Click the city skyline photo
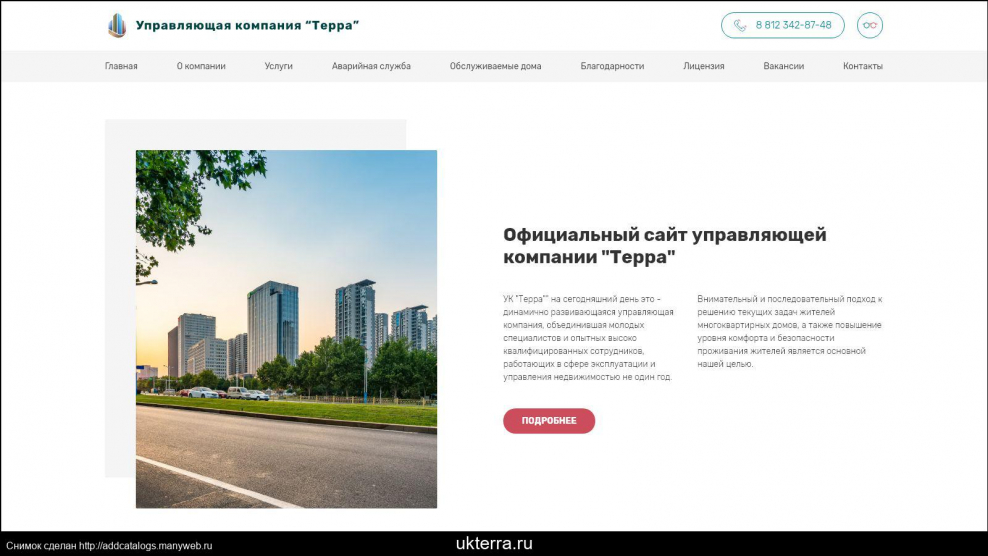988x556 pixels. [x=286, y=329]
